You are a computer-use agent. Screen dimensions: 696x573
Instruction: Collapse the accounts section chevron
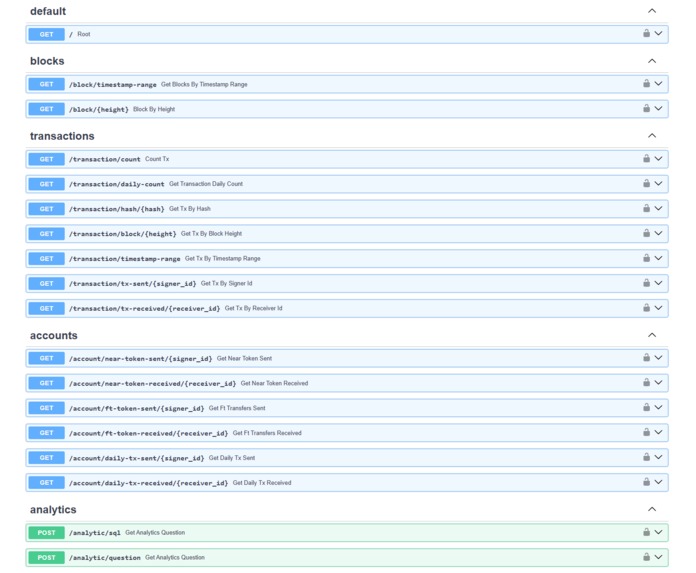[652, 335]
